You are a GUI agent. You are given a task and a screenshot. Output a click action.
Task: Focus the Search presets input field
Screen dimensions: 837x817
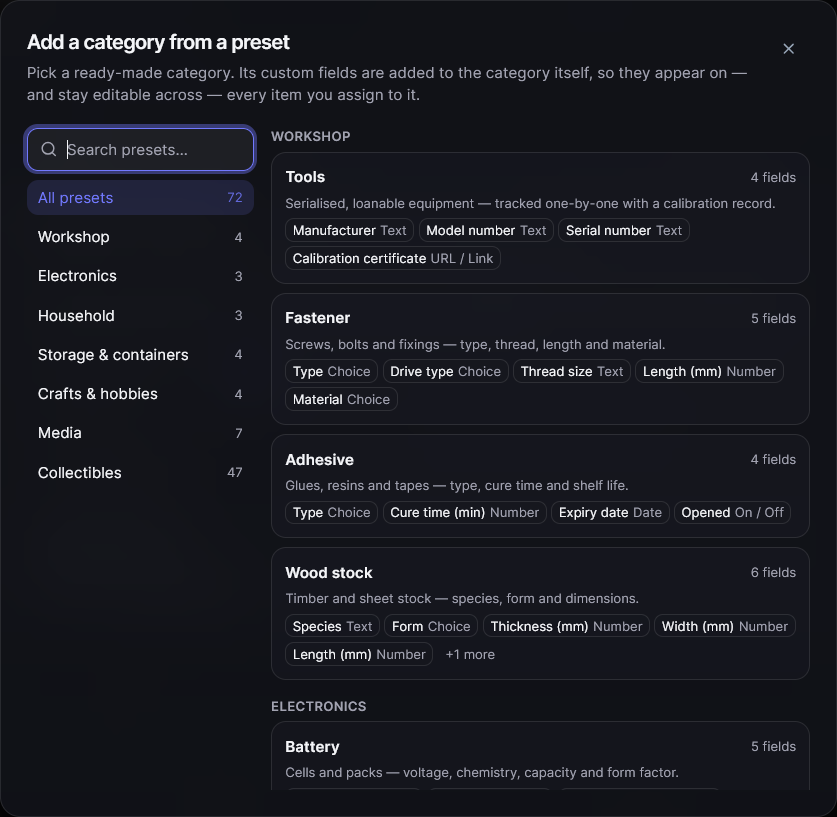(x=140, y=149)
